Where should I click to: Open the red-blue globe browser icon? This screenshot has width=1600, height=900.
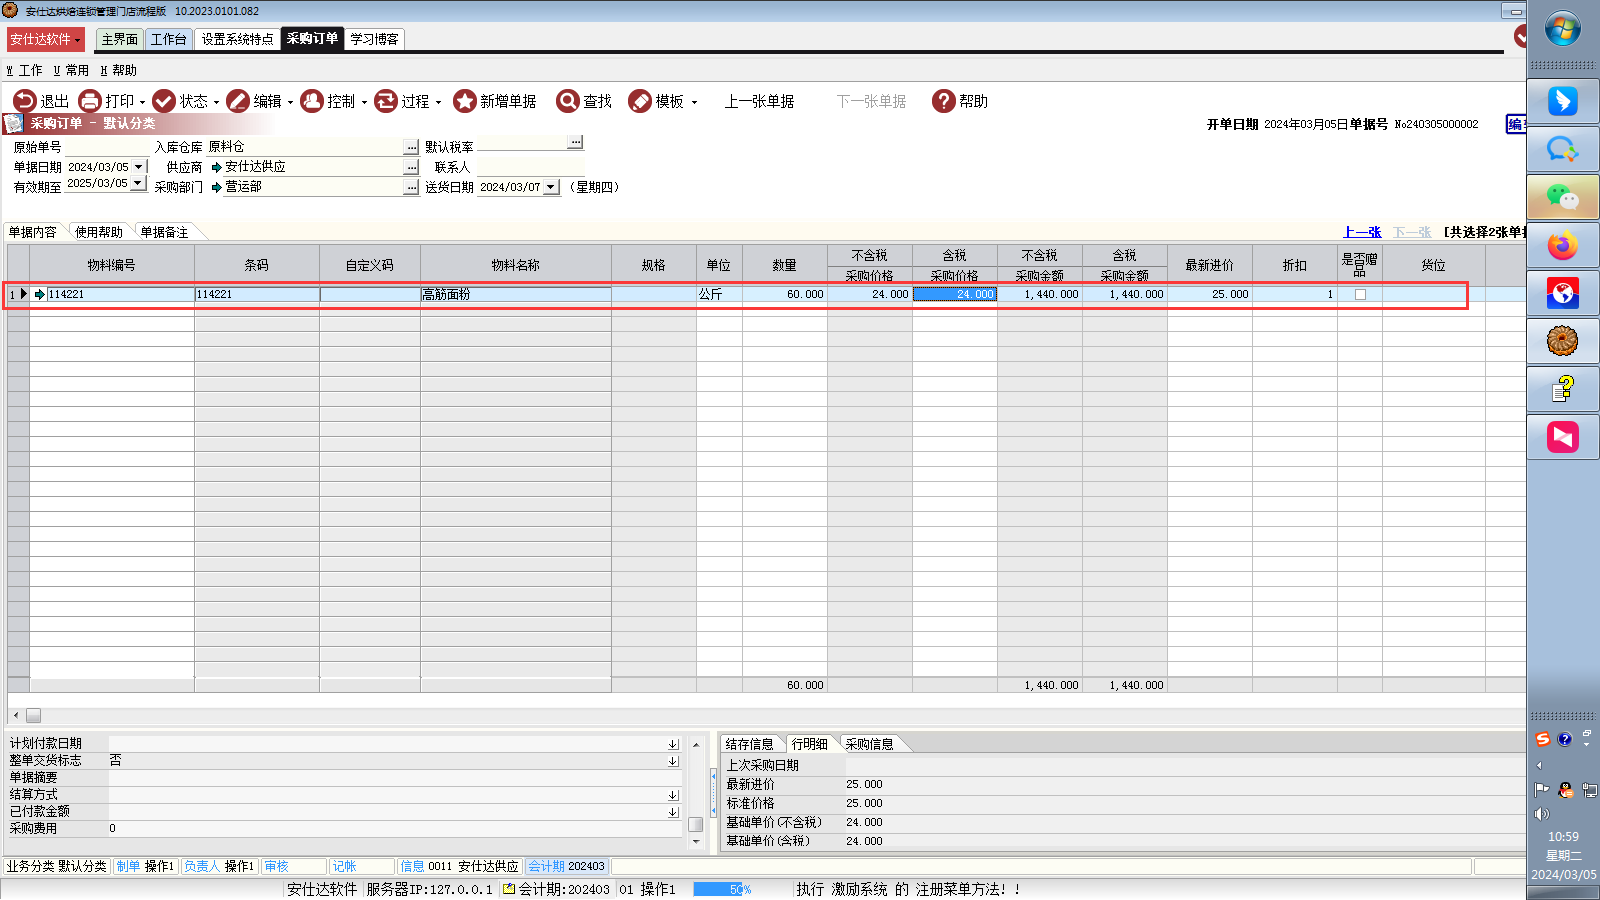pyautogui.click(x=1563, y=293)
